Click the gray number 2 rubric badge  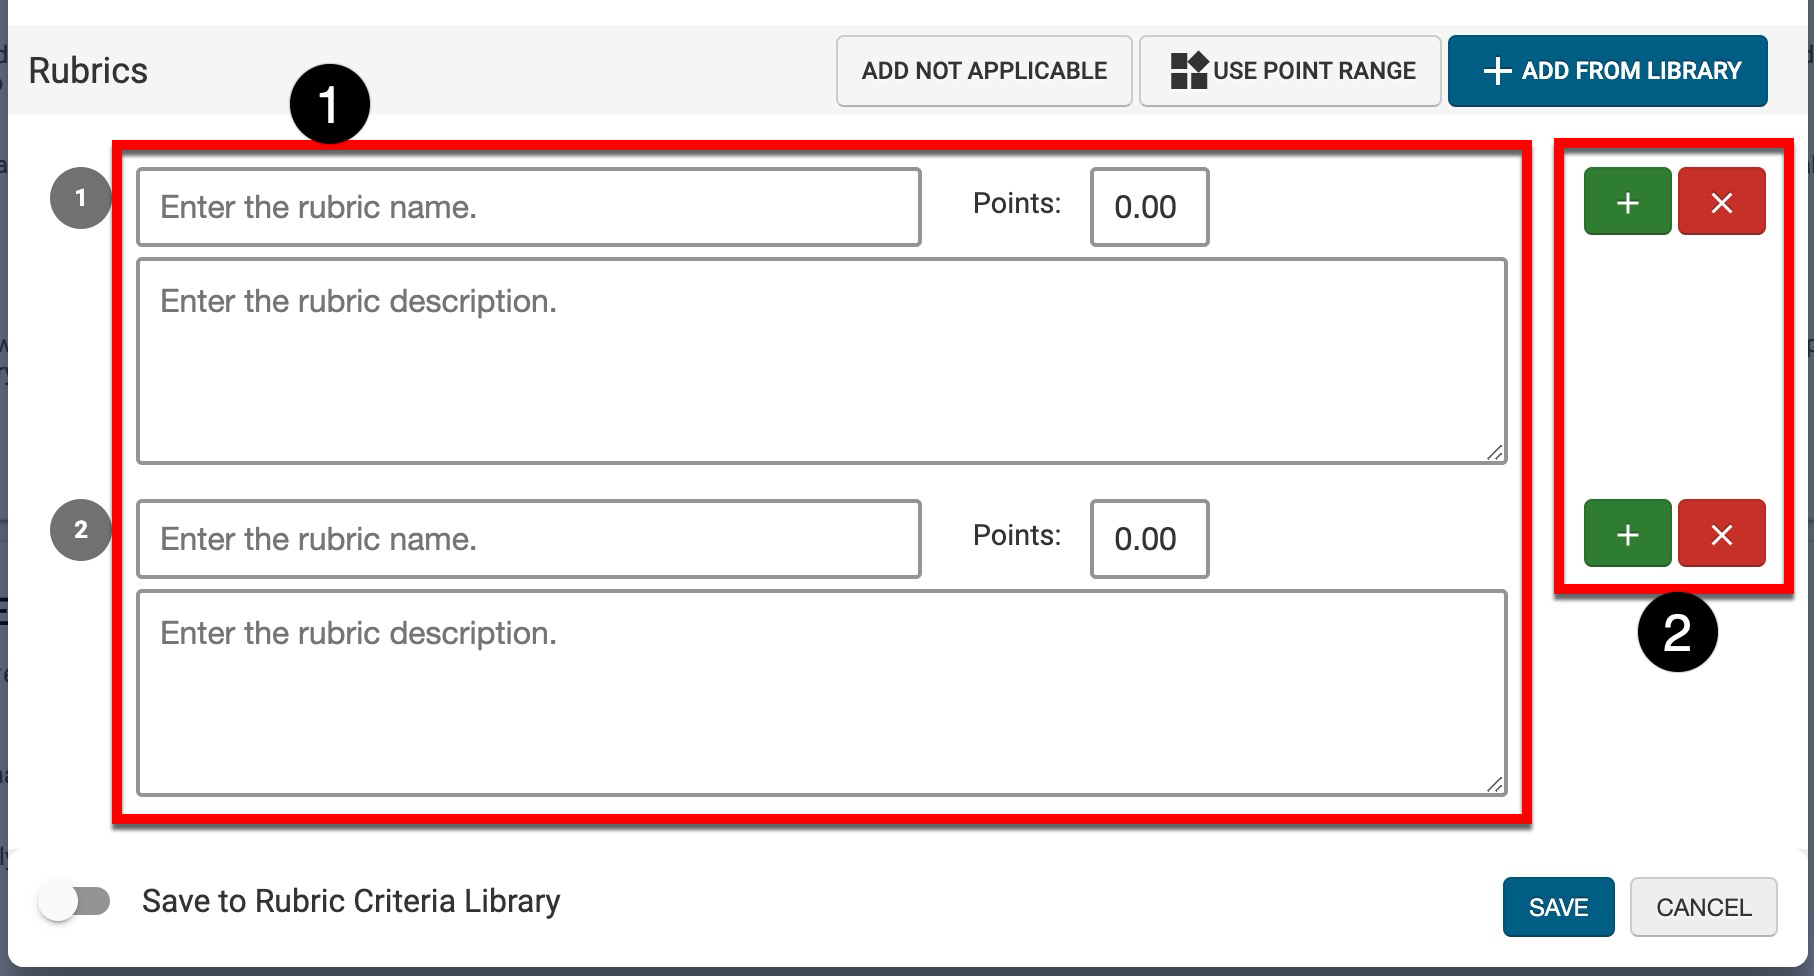[80, 530]
